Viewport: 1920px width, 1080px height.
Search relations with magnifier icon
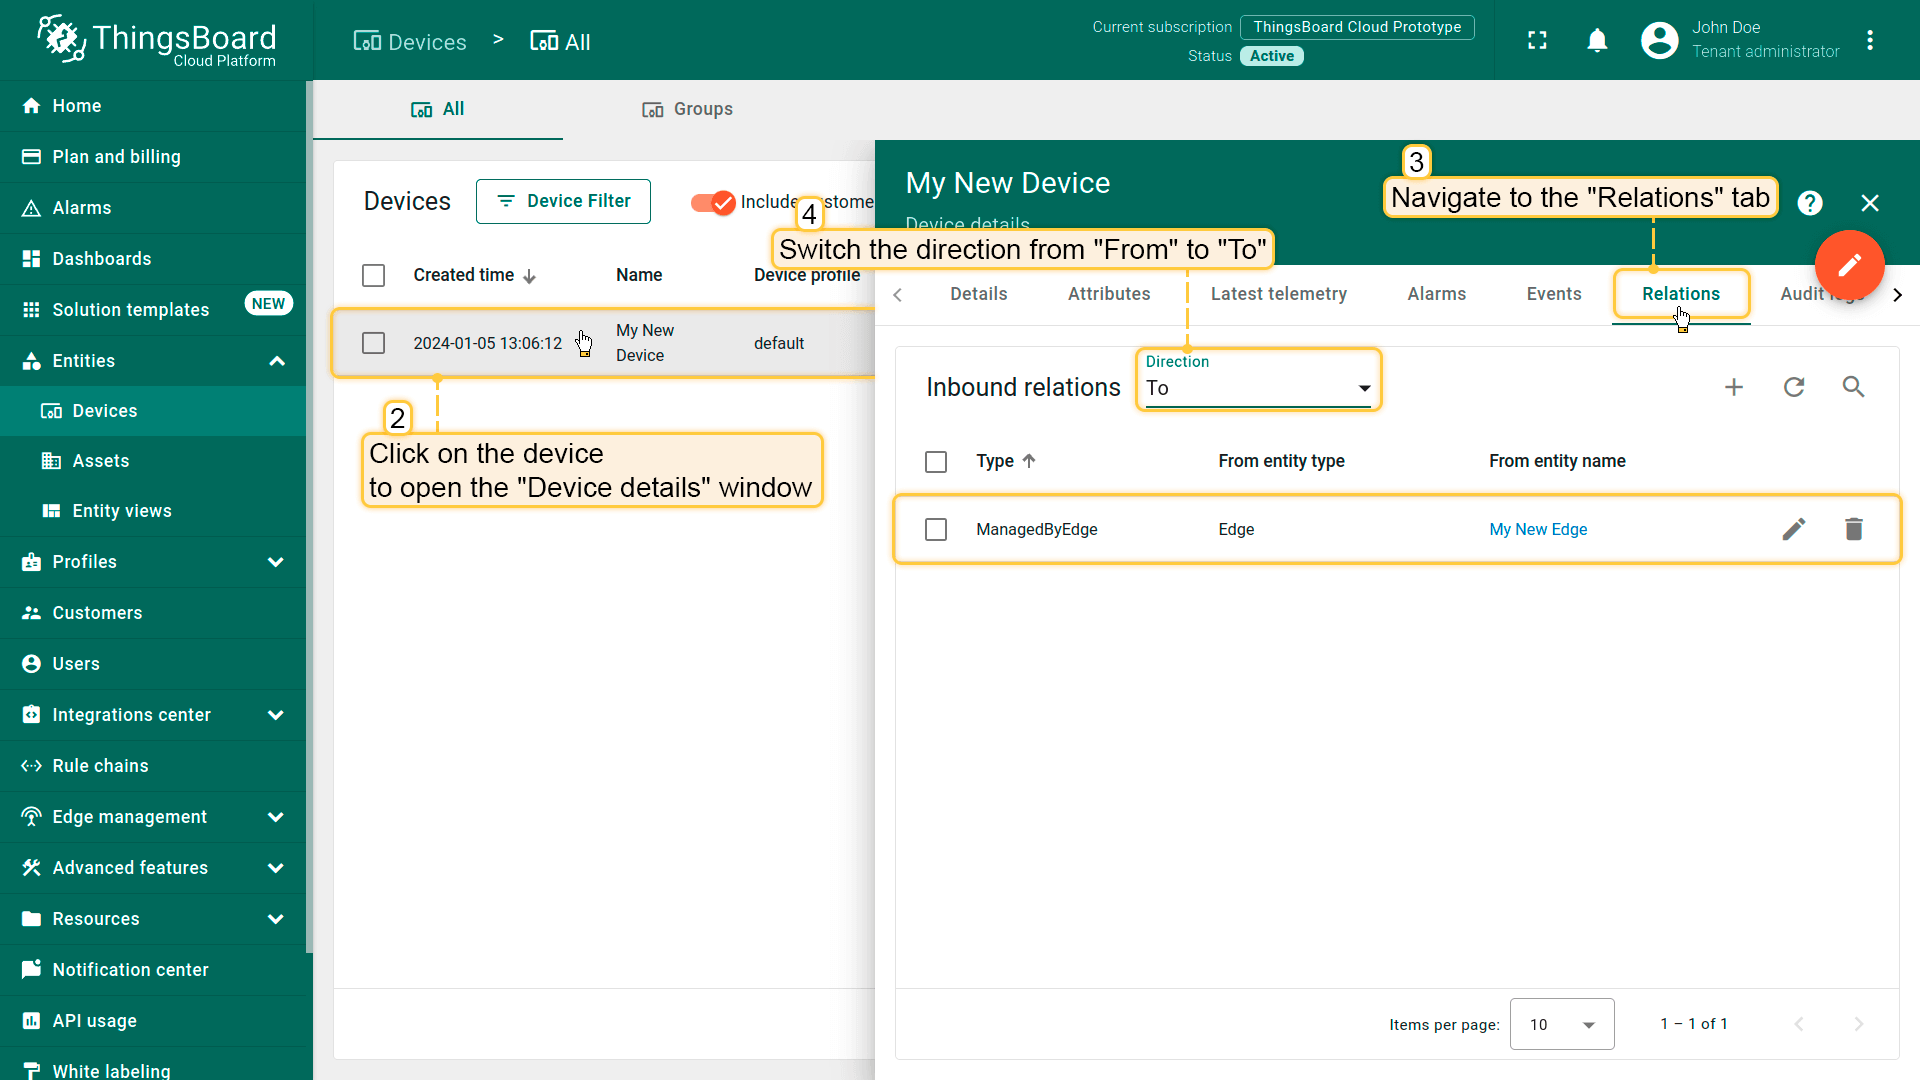1853,387
